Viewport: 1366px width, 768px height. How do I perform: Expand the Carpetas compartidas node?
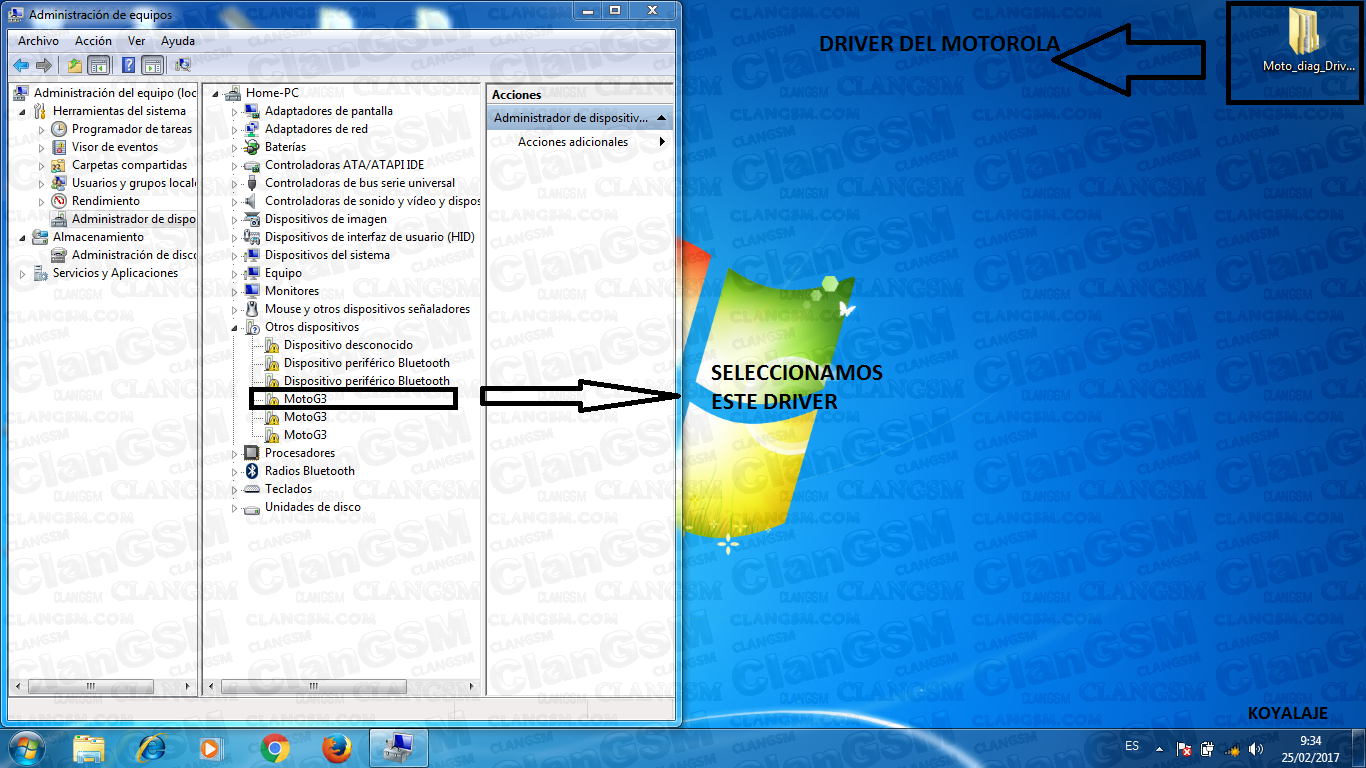[41, 165]
